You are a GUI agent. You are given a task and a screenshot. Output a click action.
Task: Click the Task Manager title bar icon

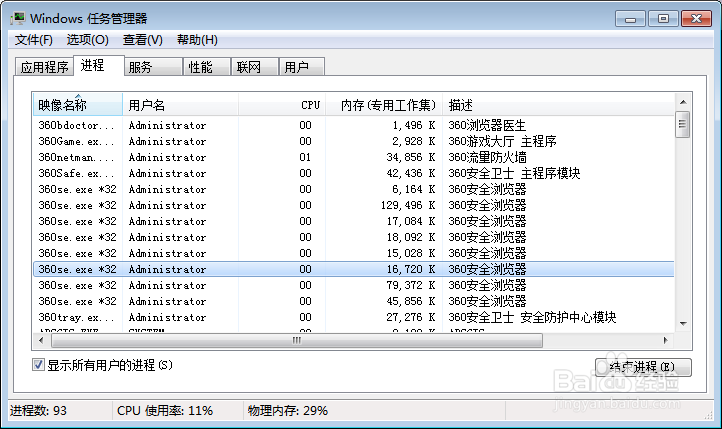coord(18,18)
